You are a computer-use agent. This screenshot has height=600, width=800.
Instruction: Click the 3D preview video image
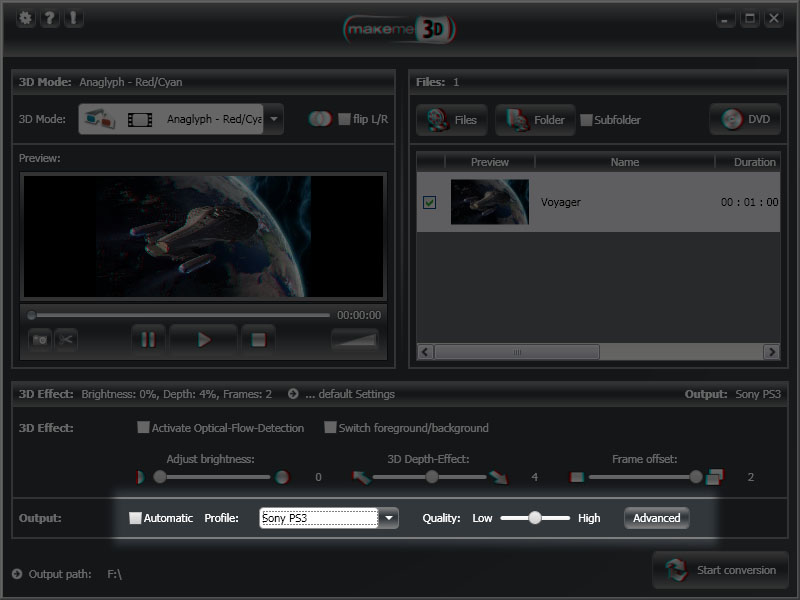pyautogui.click(x=204, y=236)
